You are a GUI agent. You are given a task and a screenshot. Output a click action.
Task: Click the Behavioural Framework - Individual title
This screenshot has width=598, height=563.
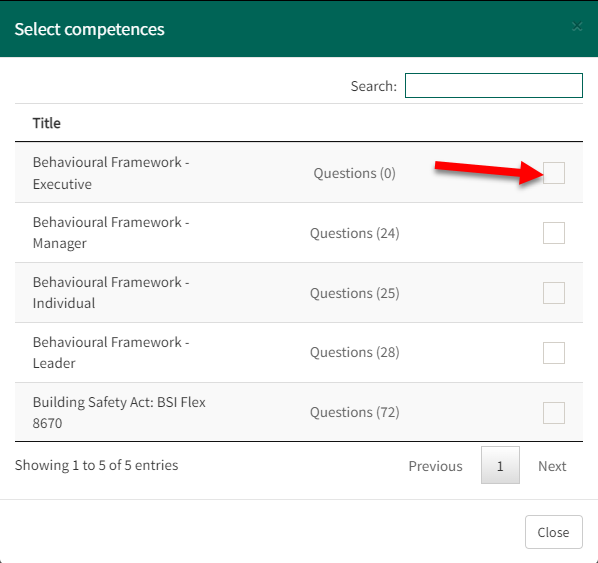[111, 293]
